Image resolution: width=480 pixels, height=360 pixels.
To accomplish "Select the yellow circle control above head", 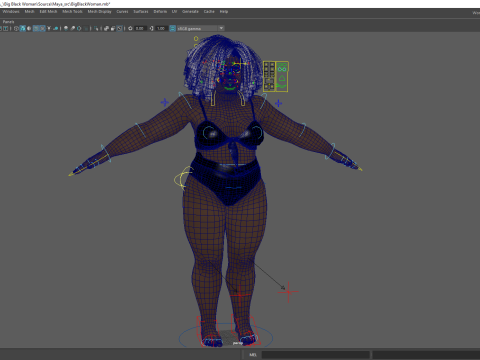I will coord(196,39).
